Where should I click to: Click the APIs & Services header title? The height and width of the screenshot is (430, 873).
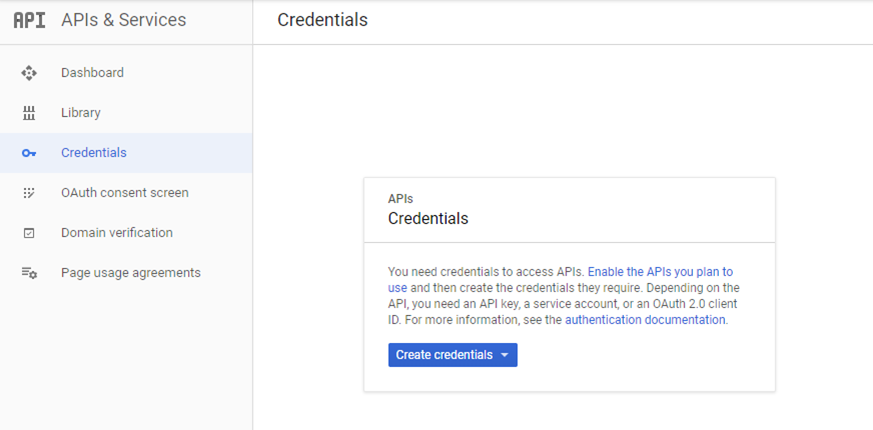click(123, 20)
